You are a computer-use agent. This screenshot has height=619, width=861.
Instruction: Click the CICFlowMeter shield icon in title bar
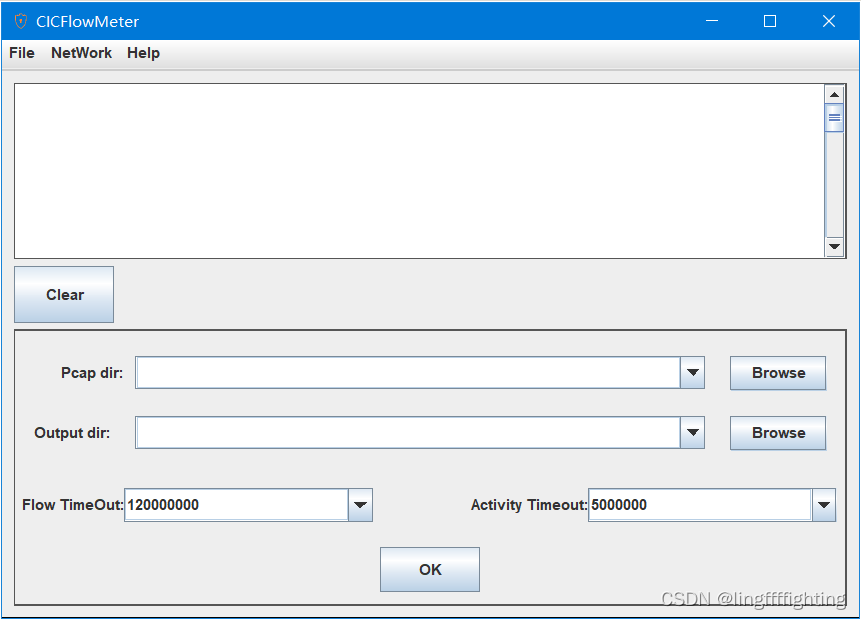coord(22,20)
